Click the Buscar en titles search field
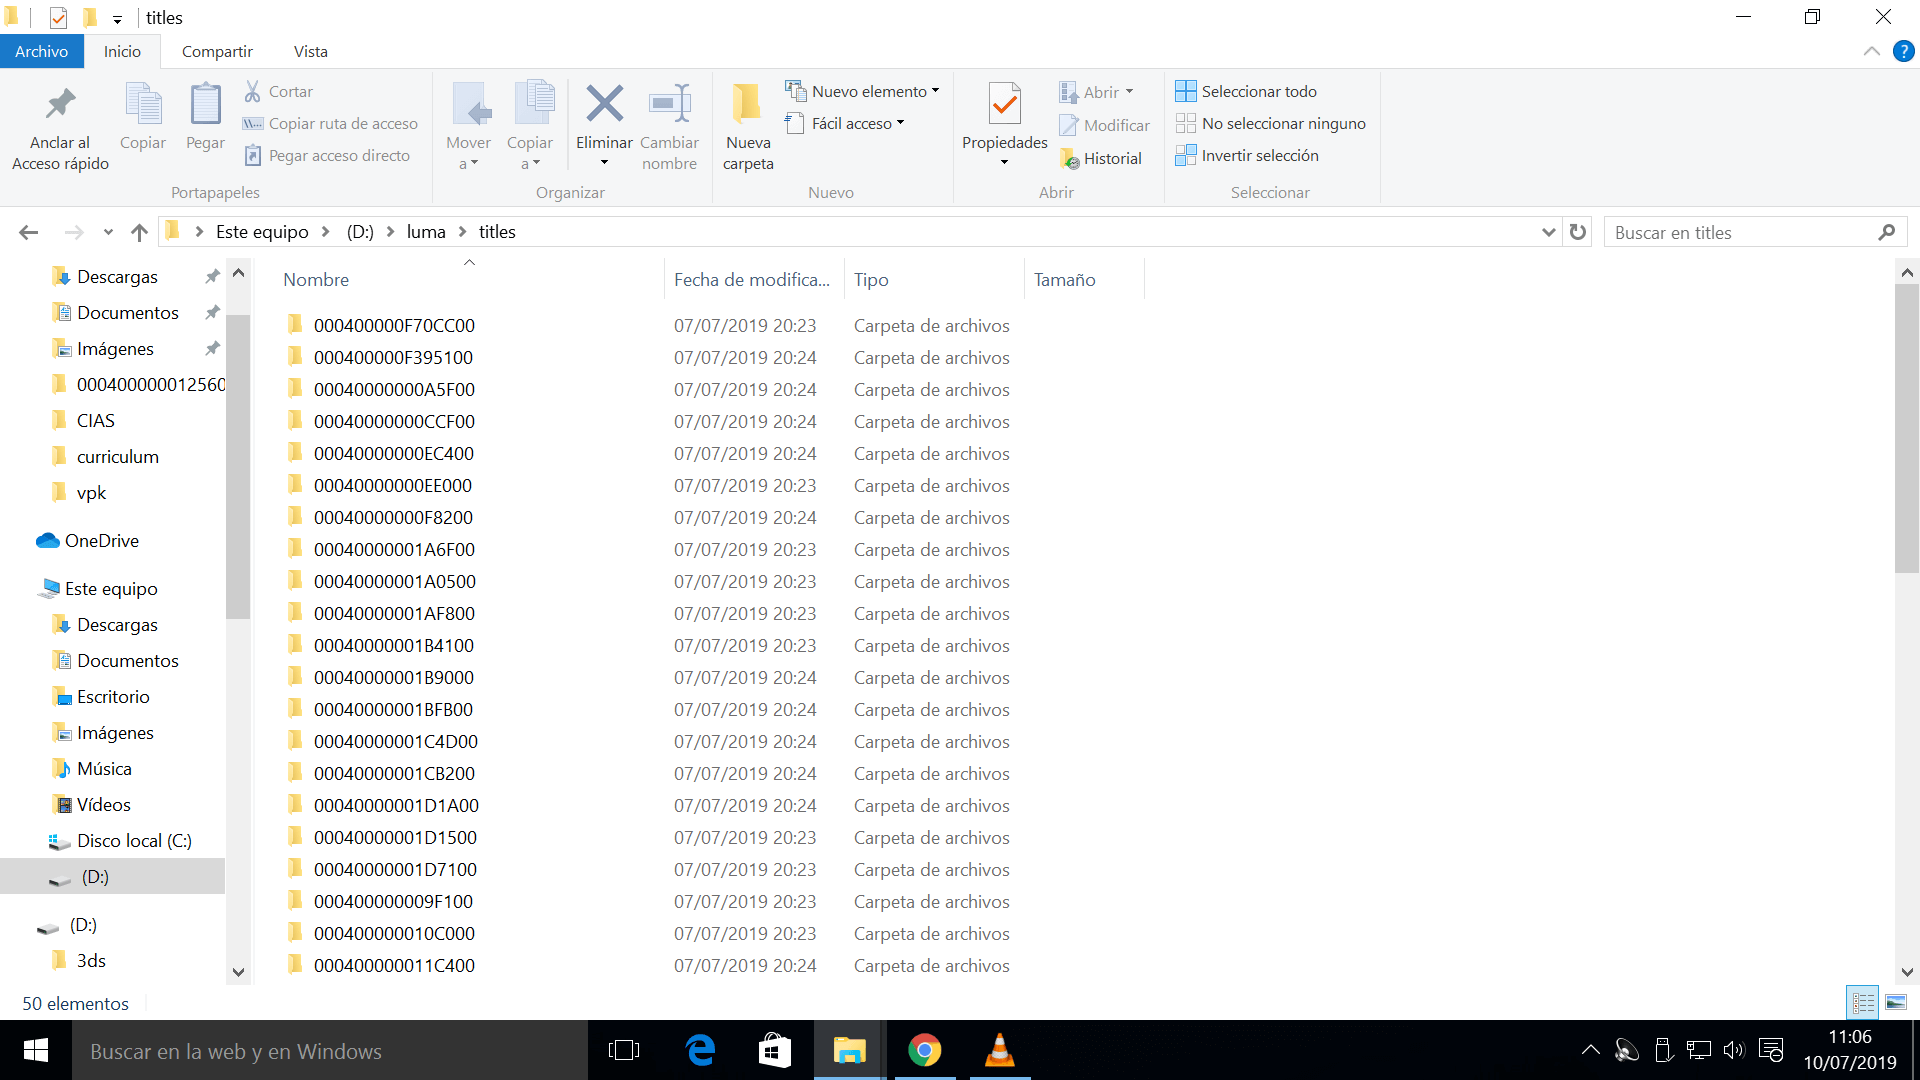Viewport: 1920px width, 1080px height. tap(1740, 232)
